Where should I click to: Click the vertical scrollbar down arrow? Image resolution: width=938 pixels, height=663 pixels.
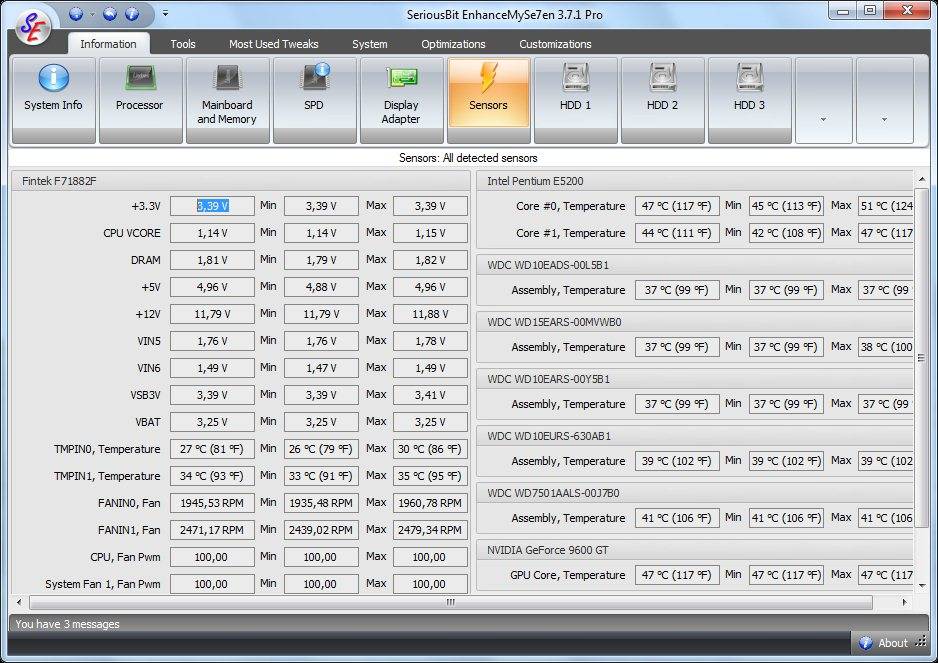coord(922,585)
